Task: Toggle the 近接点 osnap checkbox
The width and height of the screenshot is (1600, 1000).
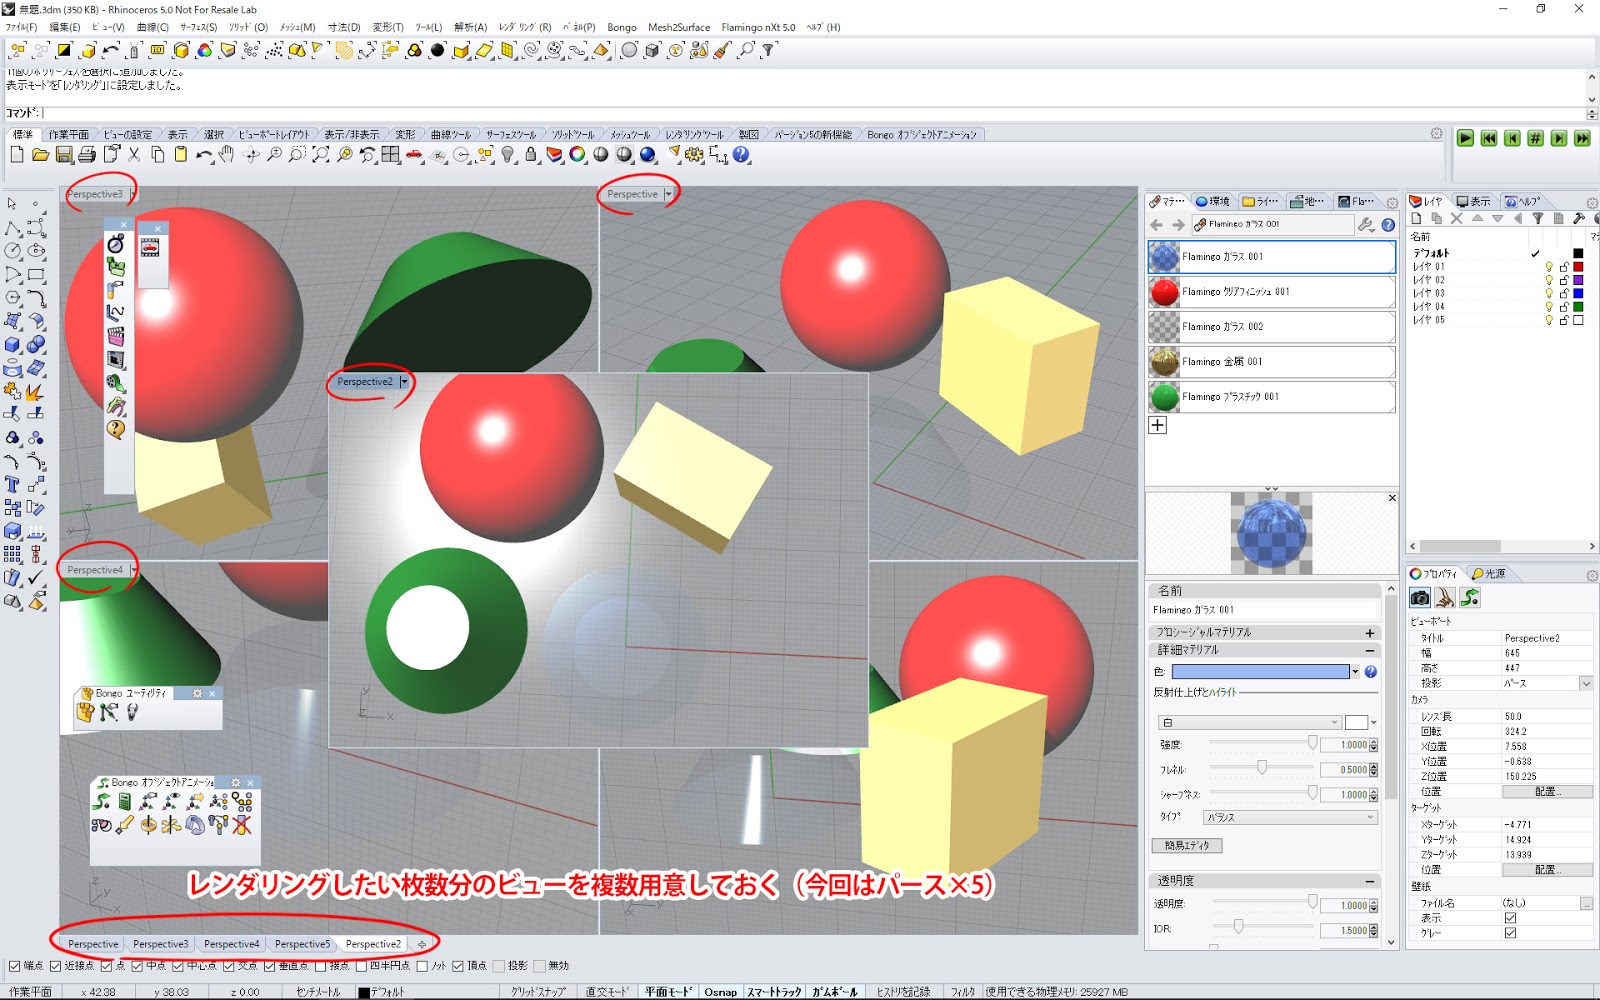Action: [56, 966]
